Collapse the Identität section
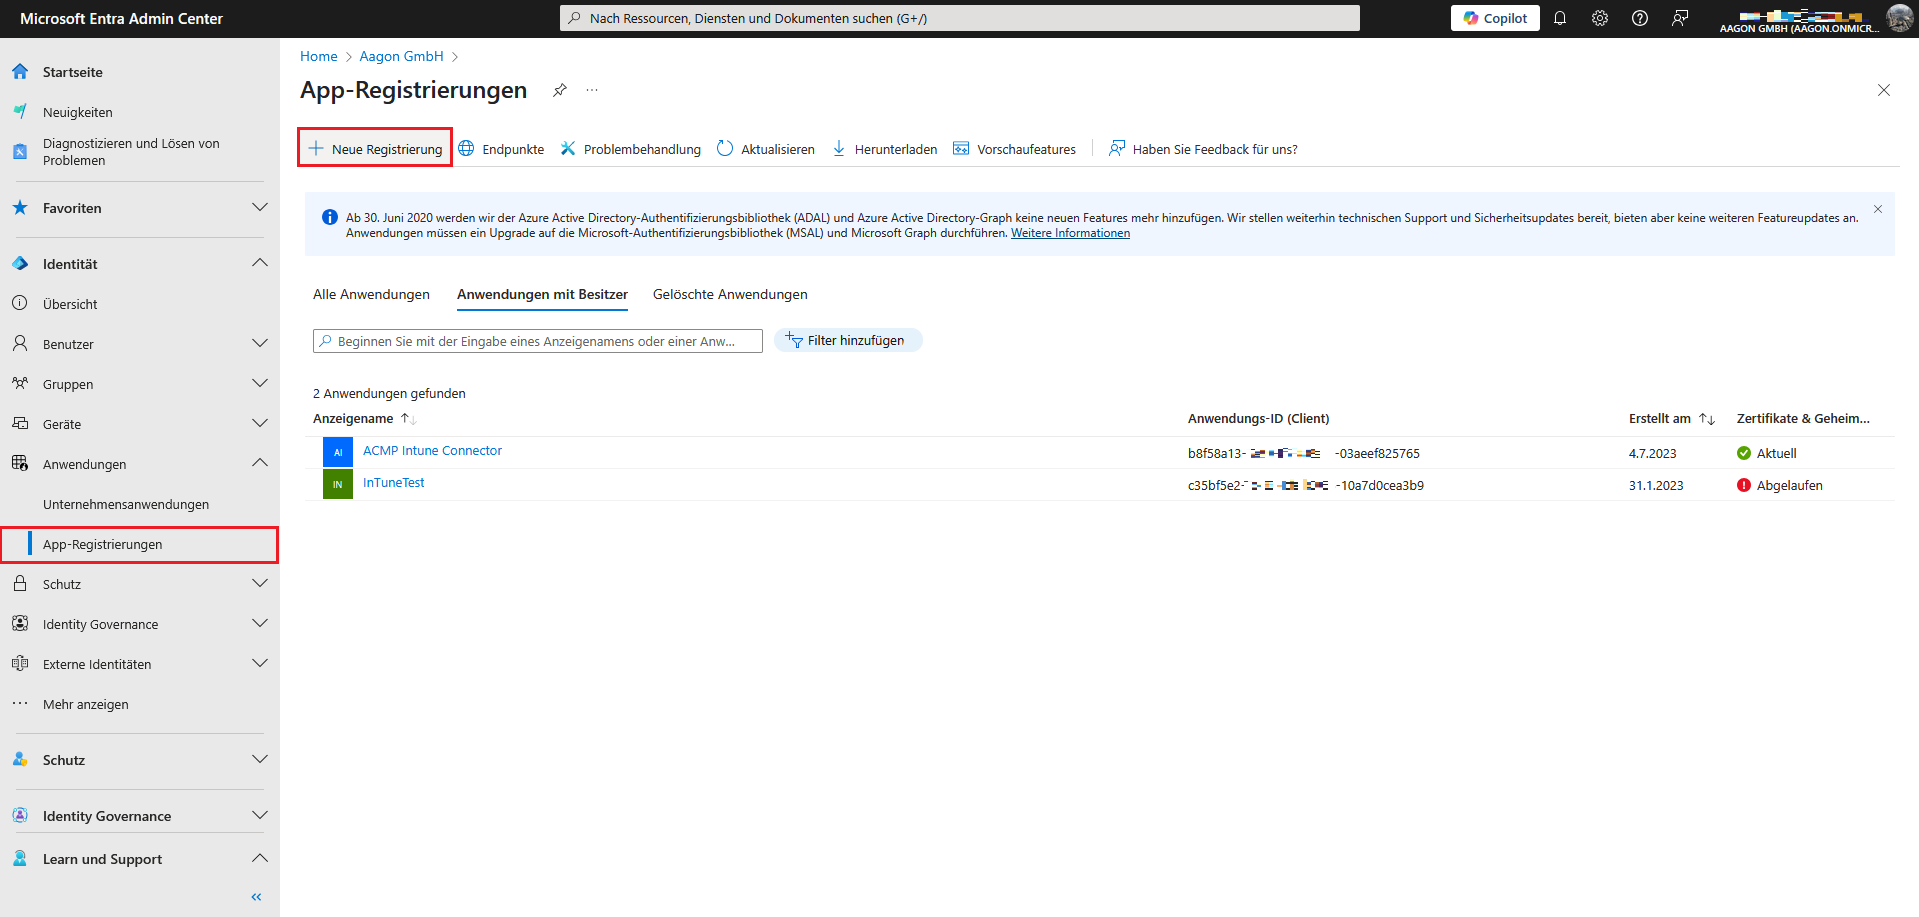The image size is (1919, 917). 260,264
